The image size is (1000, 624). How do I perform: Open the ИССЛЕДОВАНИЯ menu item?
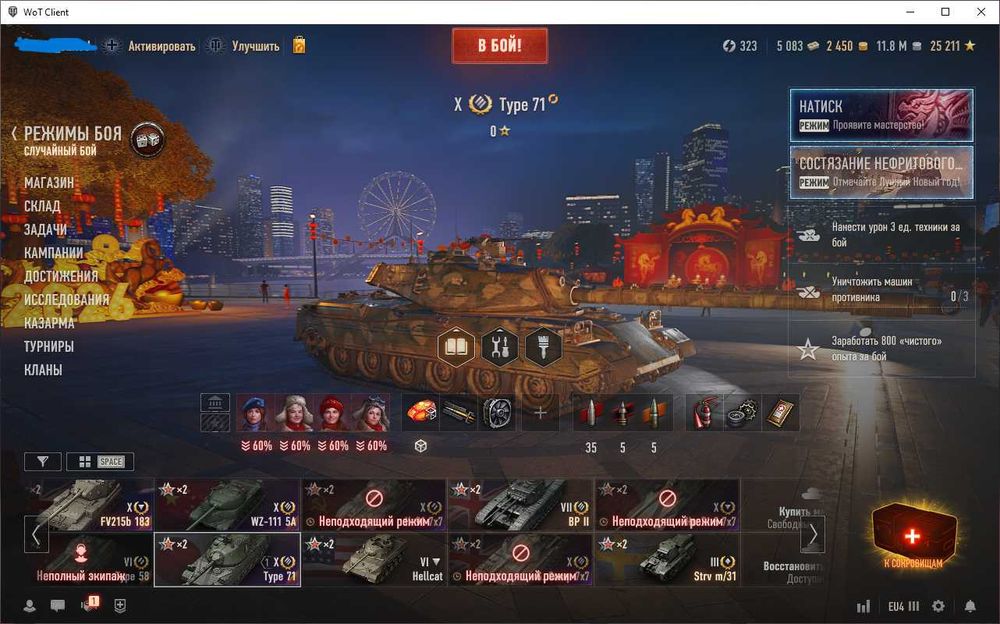pyautogui.click(x=66, y=299)
